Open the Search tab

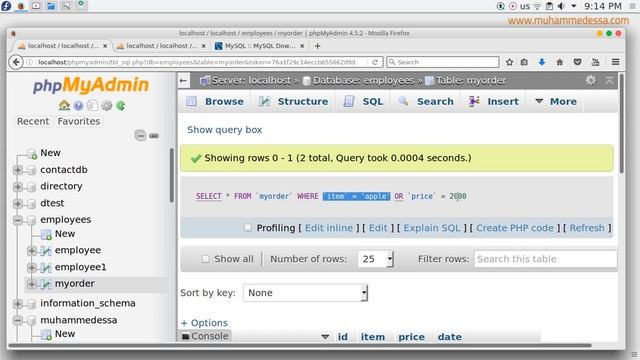[426, 101]
